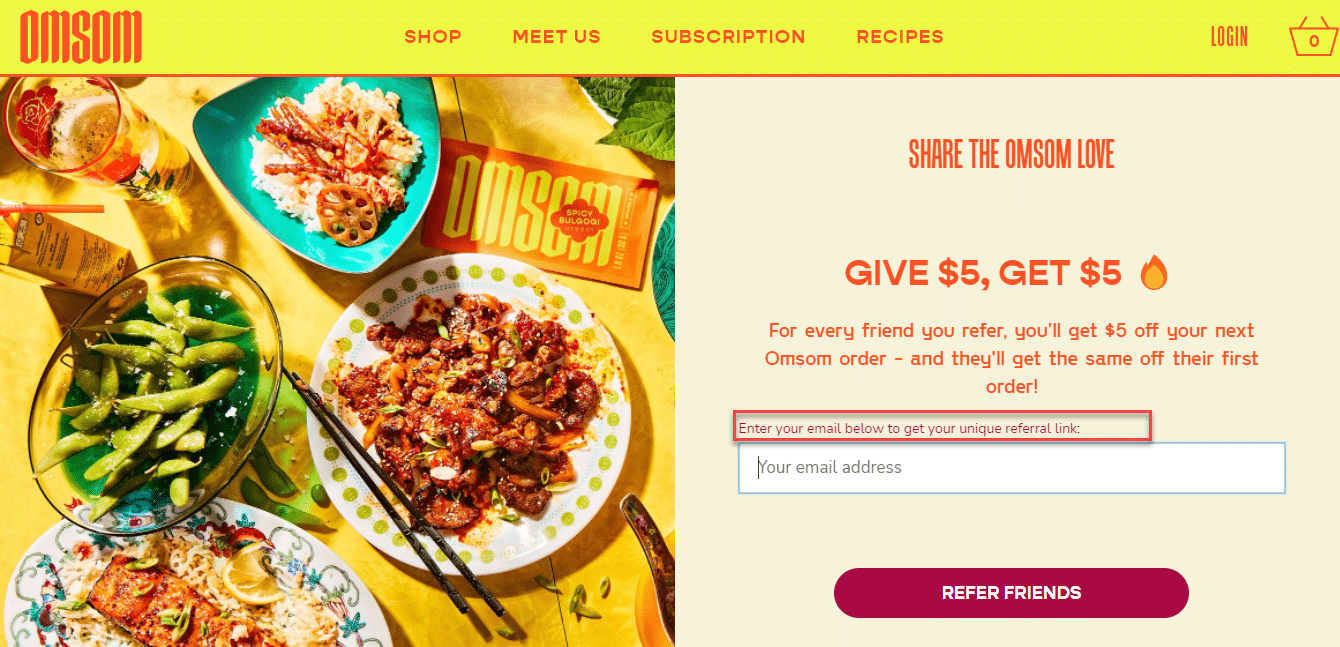Open the MEET US page
The width and height of the screenshot is (1340, 647).
click(557, 37)
